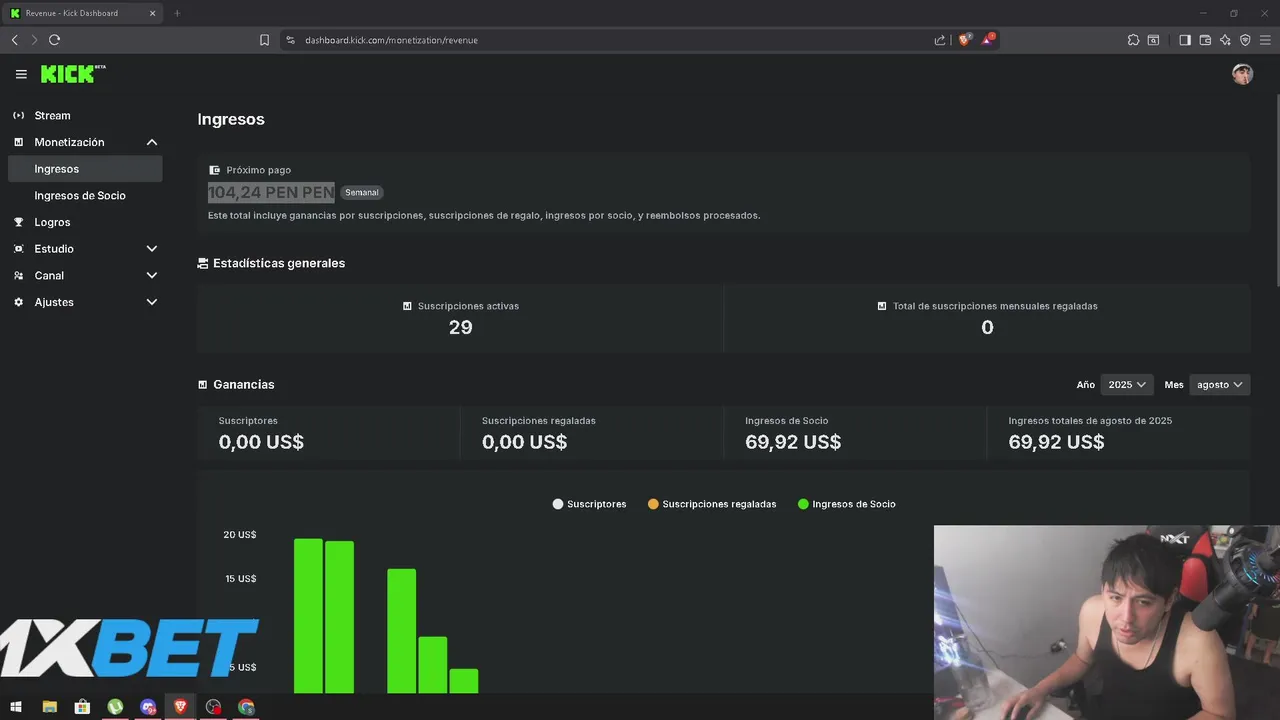Click the shortest green chart bar
This screenshot has height=720, width=1280.
pos(463,681)
